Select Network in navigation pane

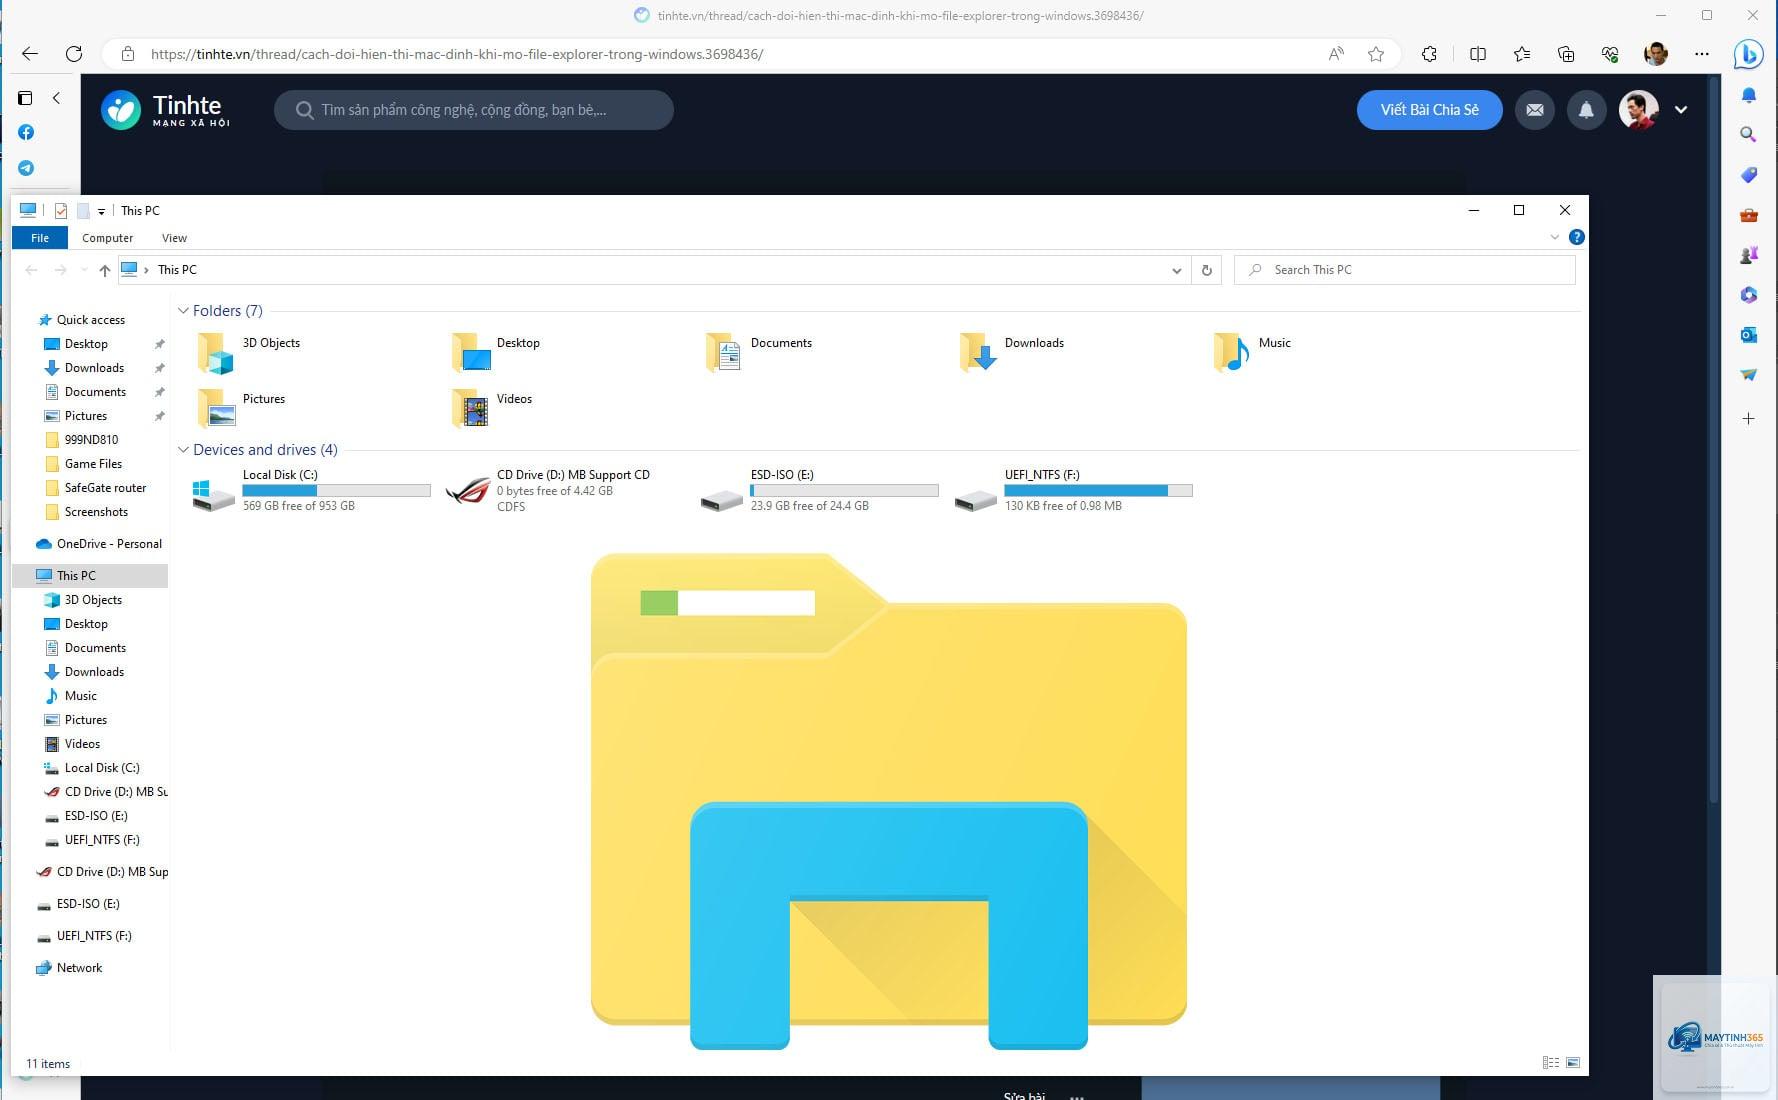[69, 968]
